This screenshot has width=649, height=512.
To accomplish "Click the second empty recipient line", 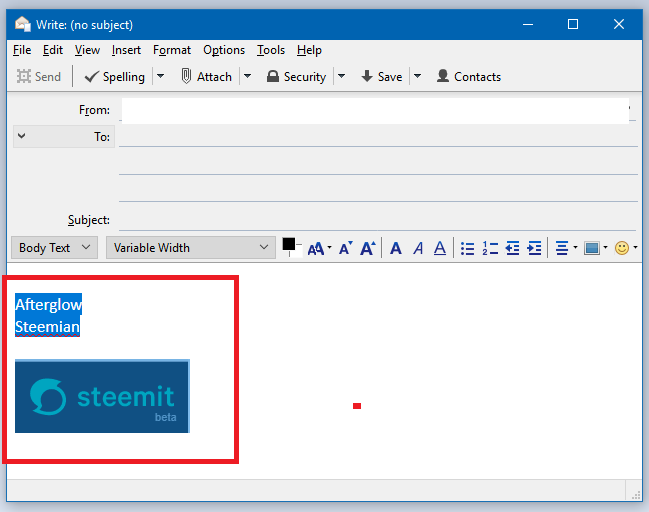I will (x=378, y=164).
